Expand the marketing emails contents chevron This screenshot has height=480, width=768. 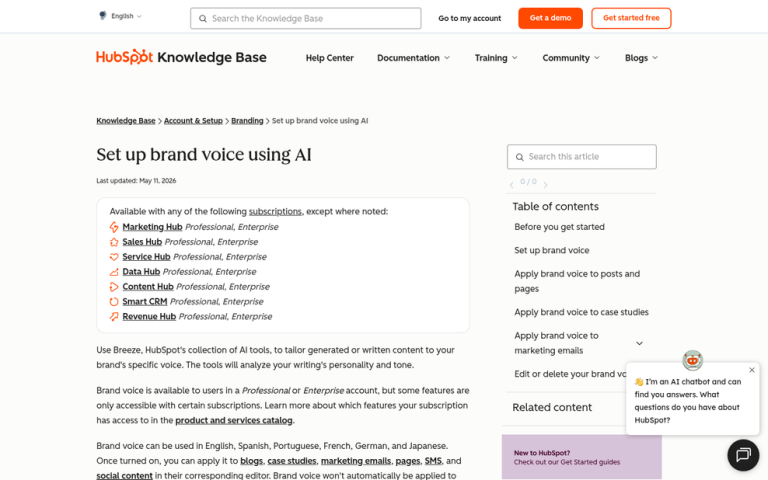click(639, 343)
